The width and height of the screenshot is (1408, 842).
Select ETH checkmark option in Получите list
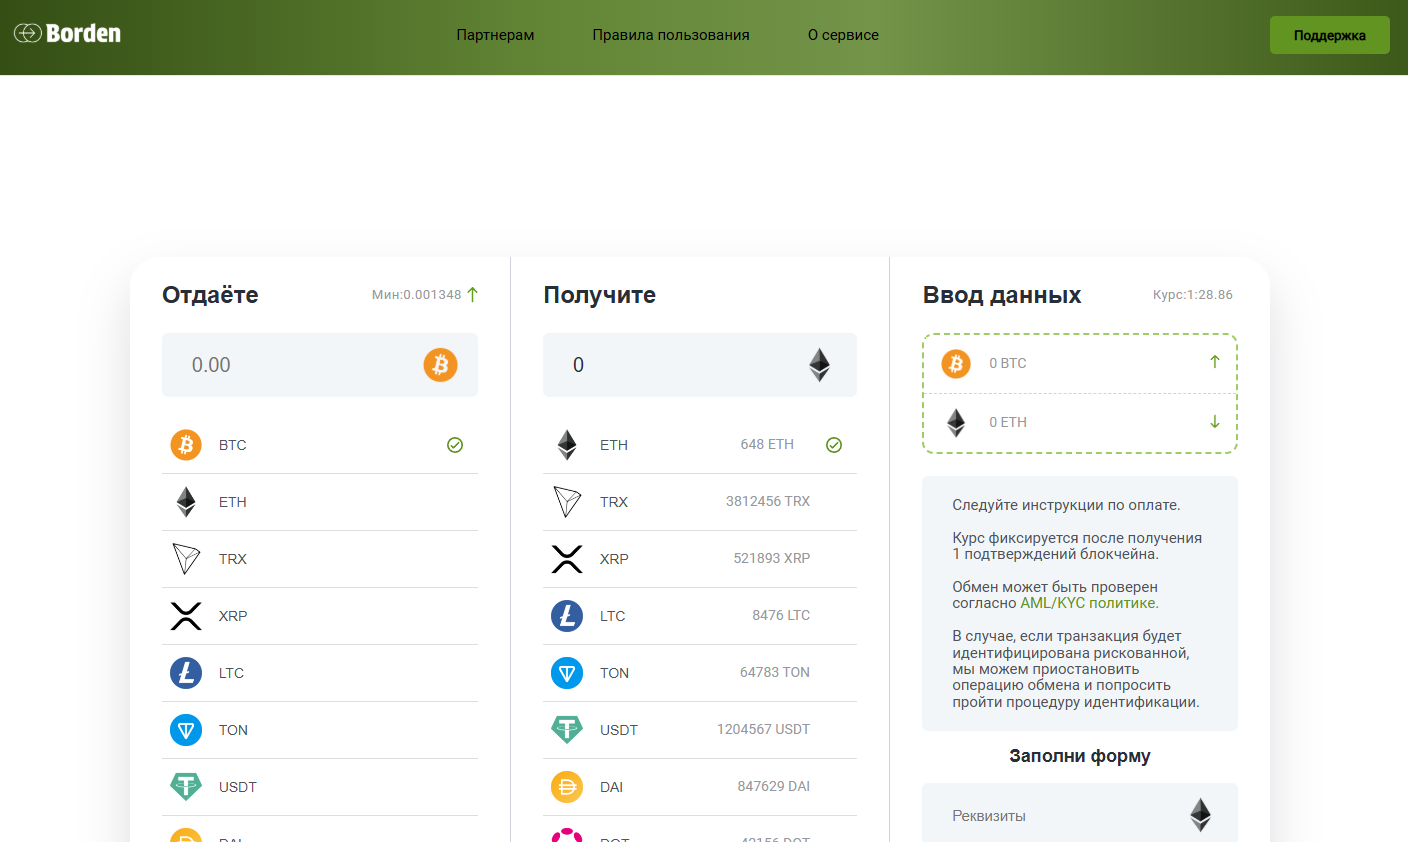834,445
